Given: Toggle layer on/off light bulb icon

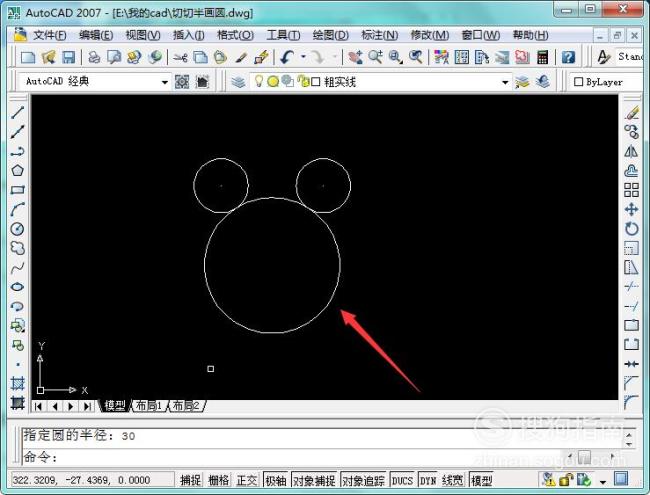Looking at the screenshot, I should pos(259,81).
